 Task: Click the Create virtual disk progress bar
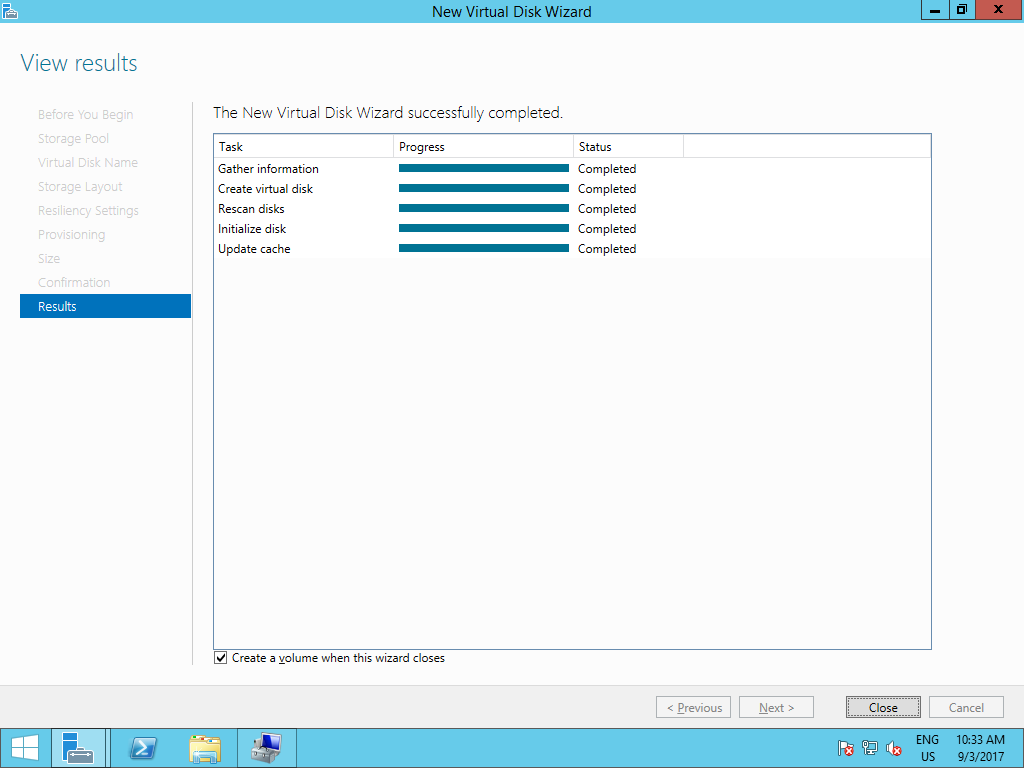[484, 189]
